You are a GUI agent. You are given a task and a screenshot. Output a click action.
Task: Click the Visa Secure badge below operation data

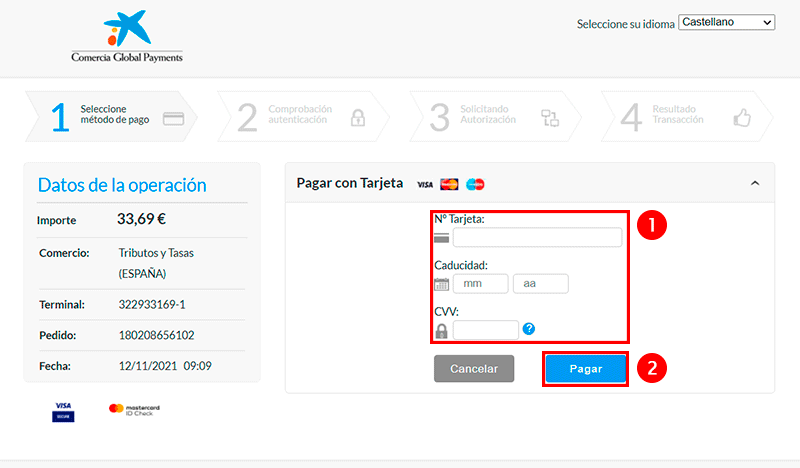(x=63, y=411)
